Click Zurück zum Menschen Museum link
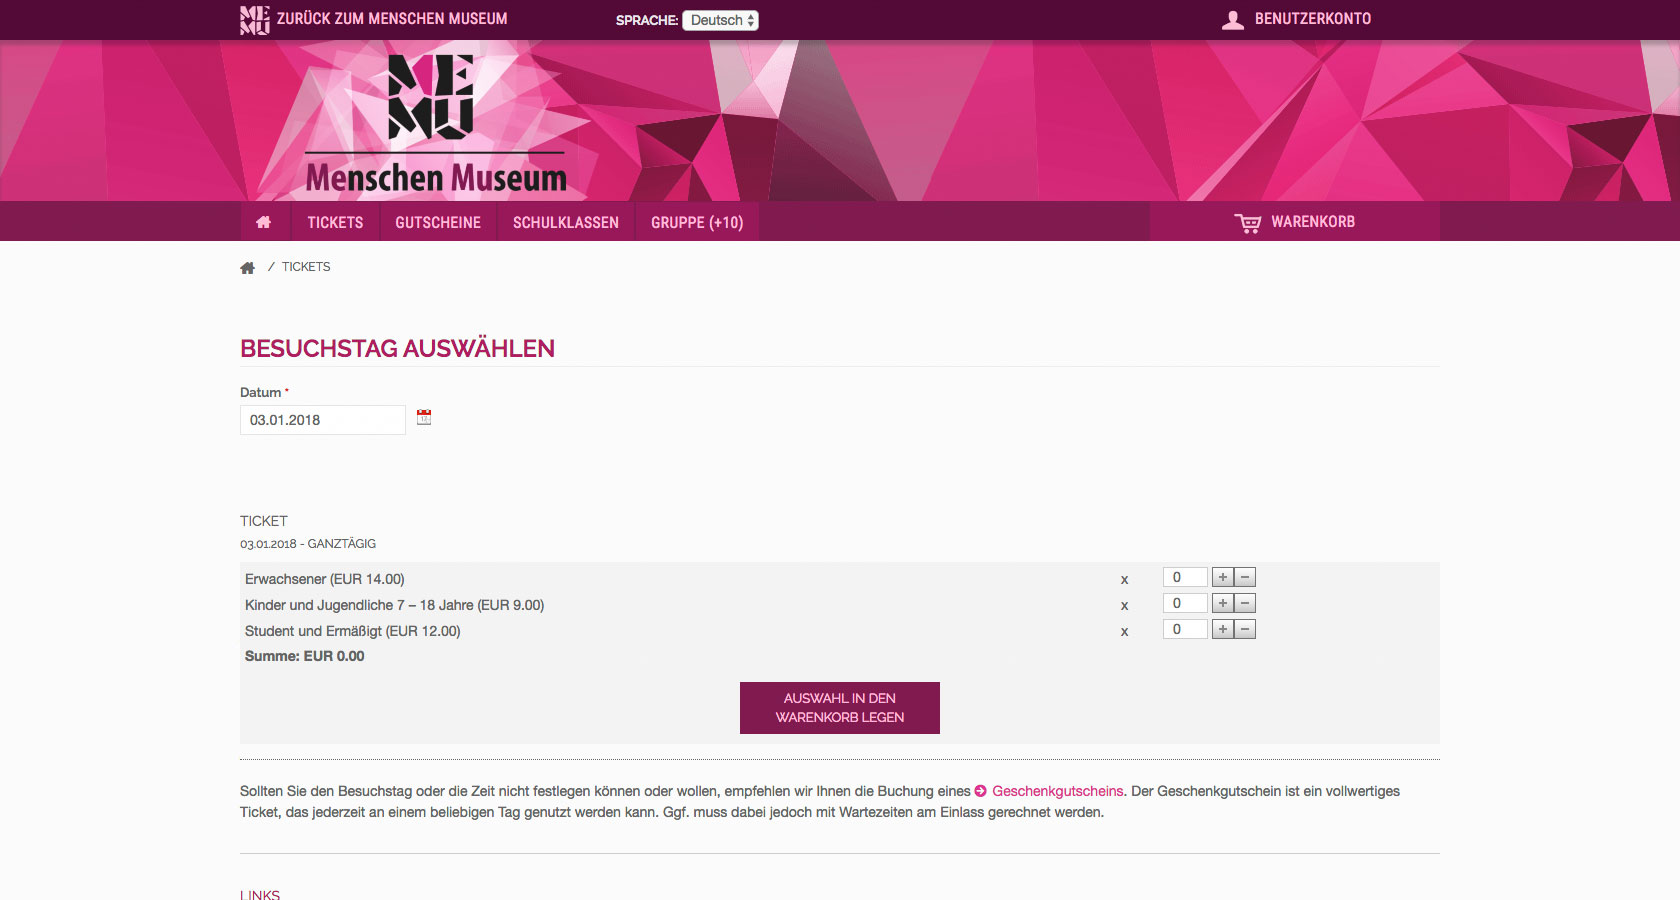This screenshot has height=900, width=1680. click(392, 19)
